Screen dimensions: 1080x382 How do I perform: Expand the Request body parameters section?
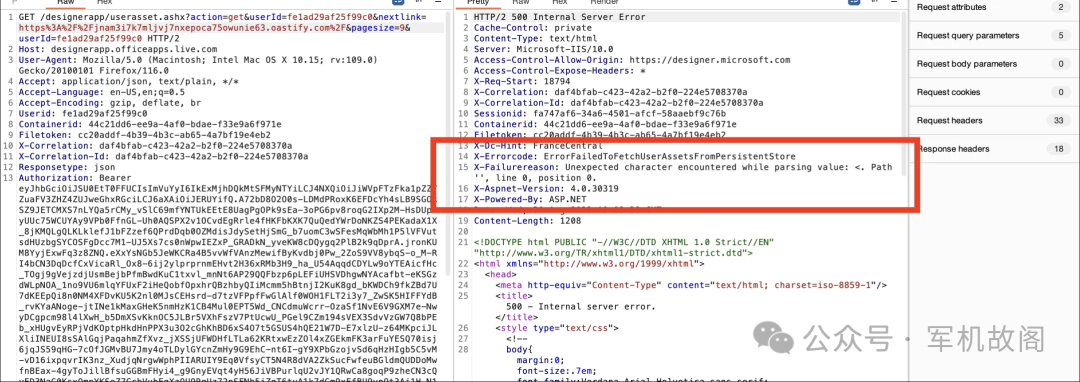pyautogui.click(x=994, y=63)
